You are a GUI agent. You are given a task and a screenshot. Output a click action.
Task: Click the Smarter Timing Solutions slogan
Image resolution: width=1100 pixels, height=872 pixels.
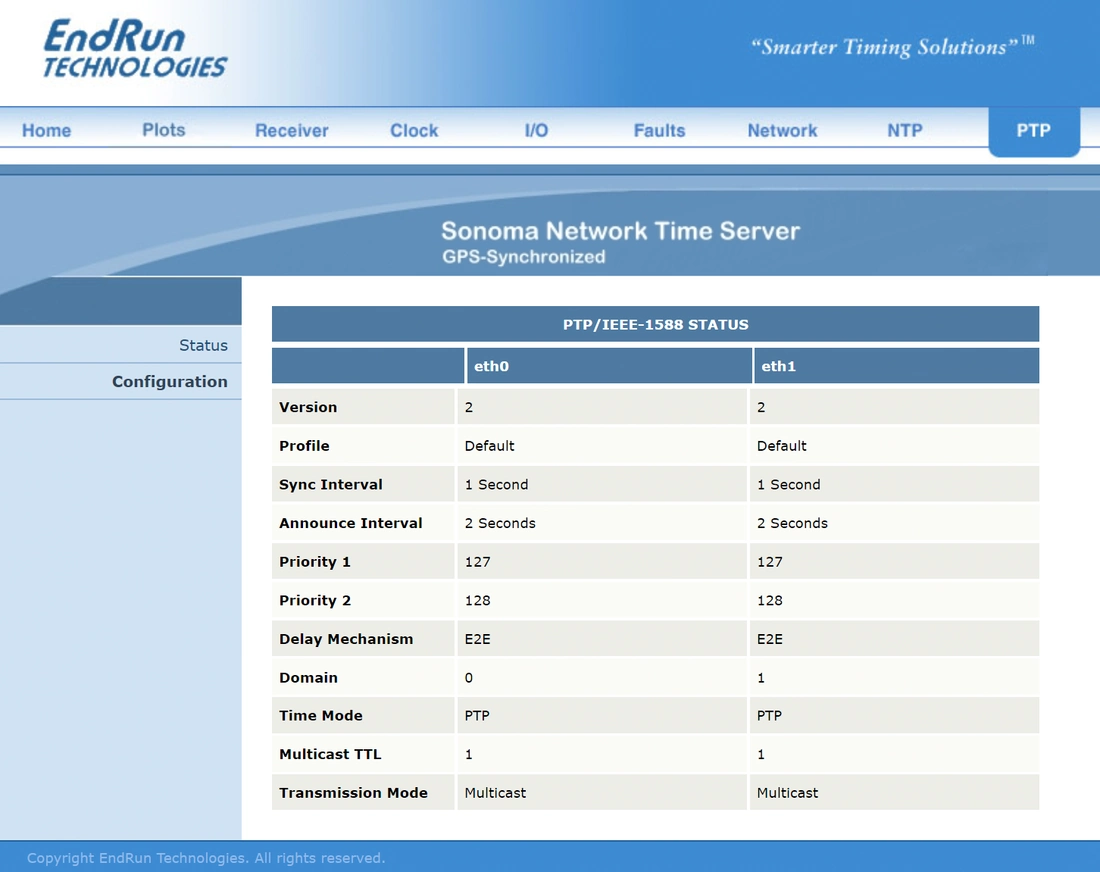(892, 46)
